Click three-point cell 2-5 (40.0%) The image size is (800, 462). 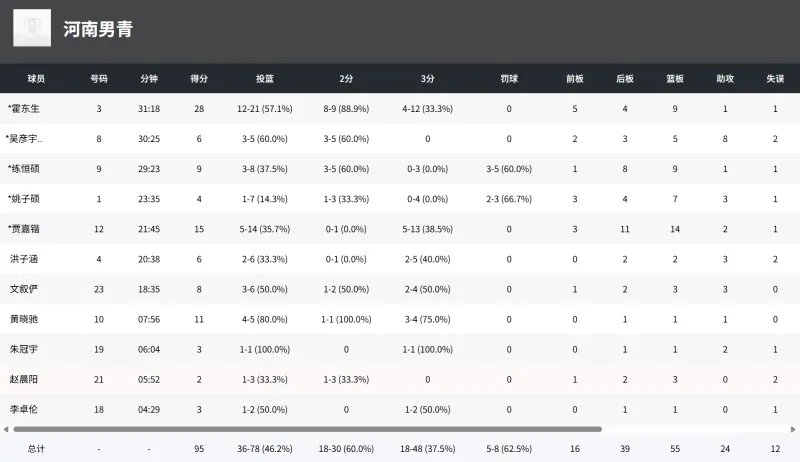[428, 259]
